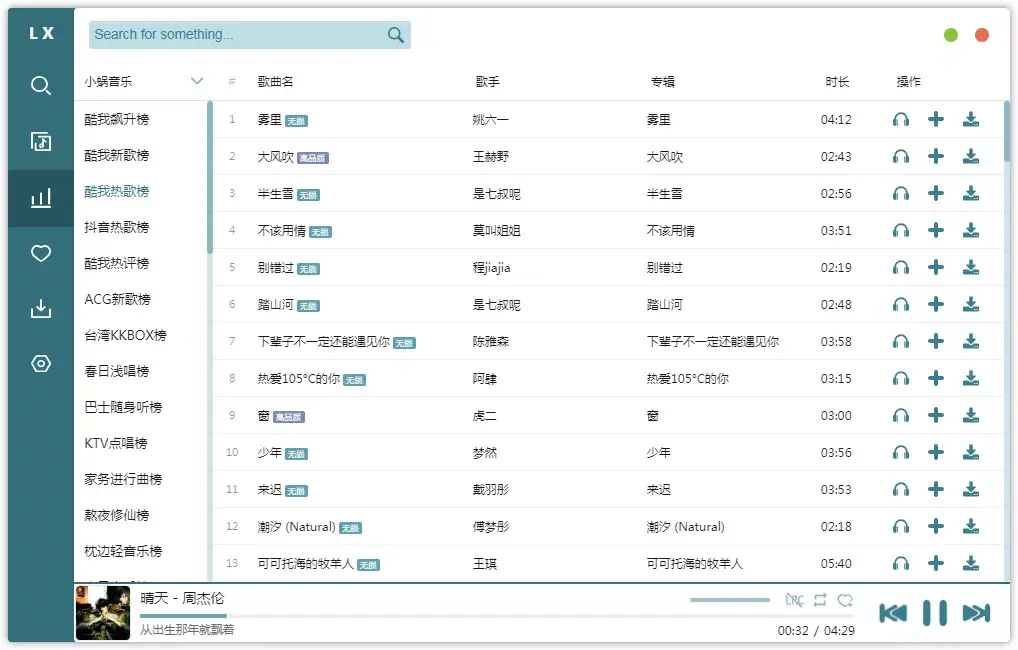Viewport: 1018px width, 650px height.
Task: Click now playing title 晴天 - 周杰伦
Action: (x=182, y=598)
